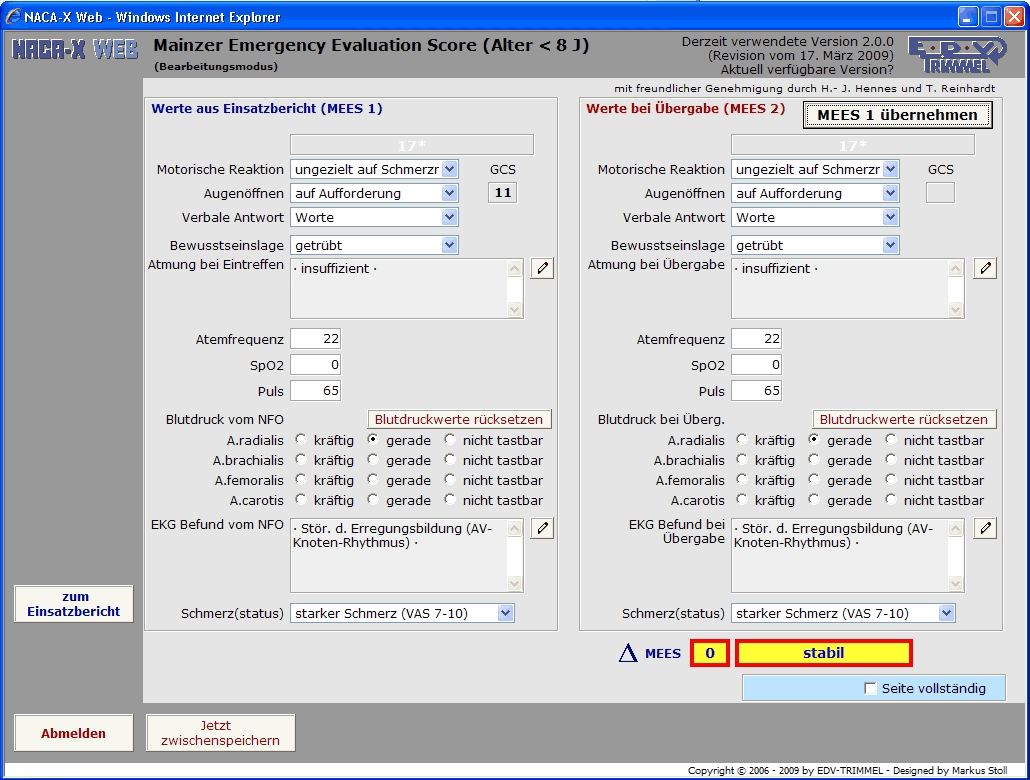Open Motorische Reaktion dropdown in MEES 1
The image size is (1030, 780).
click(x=374, y=170)
